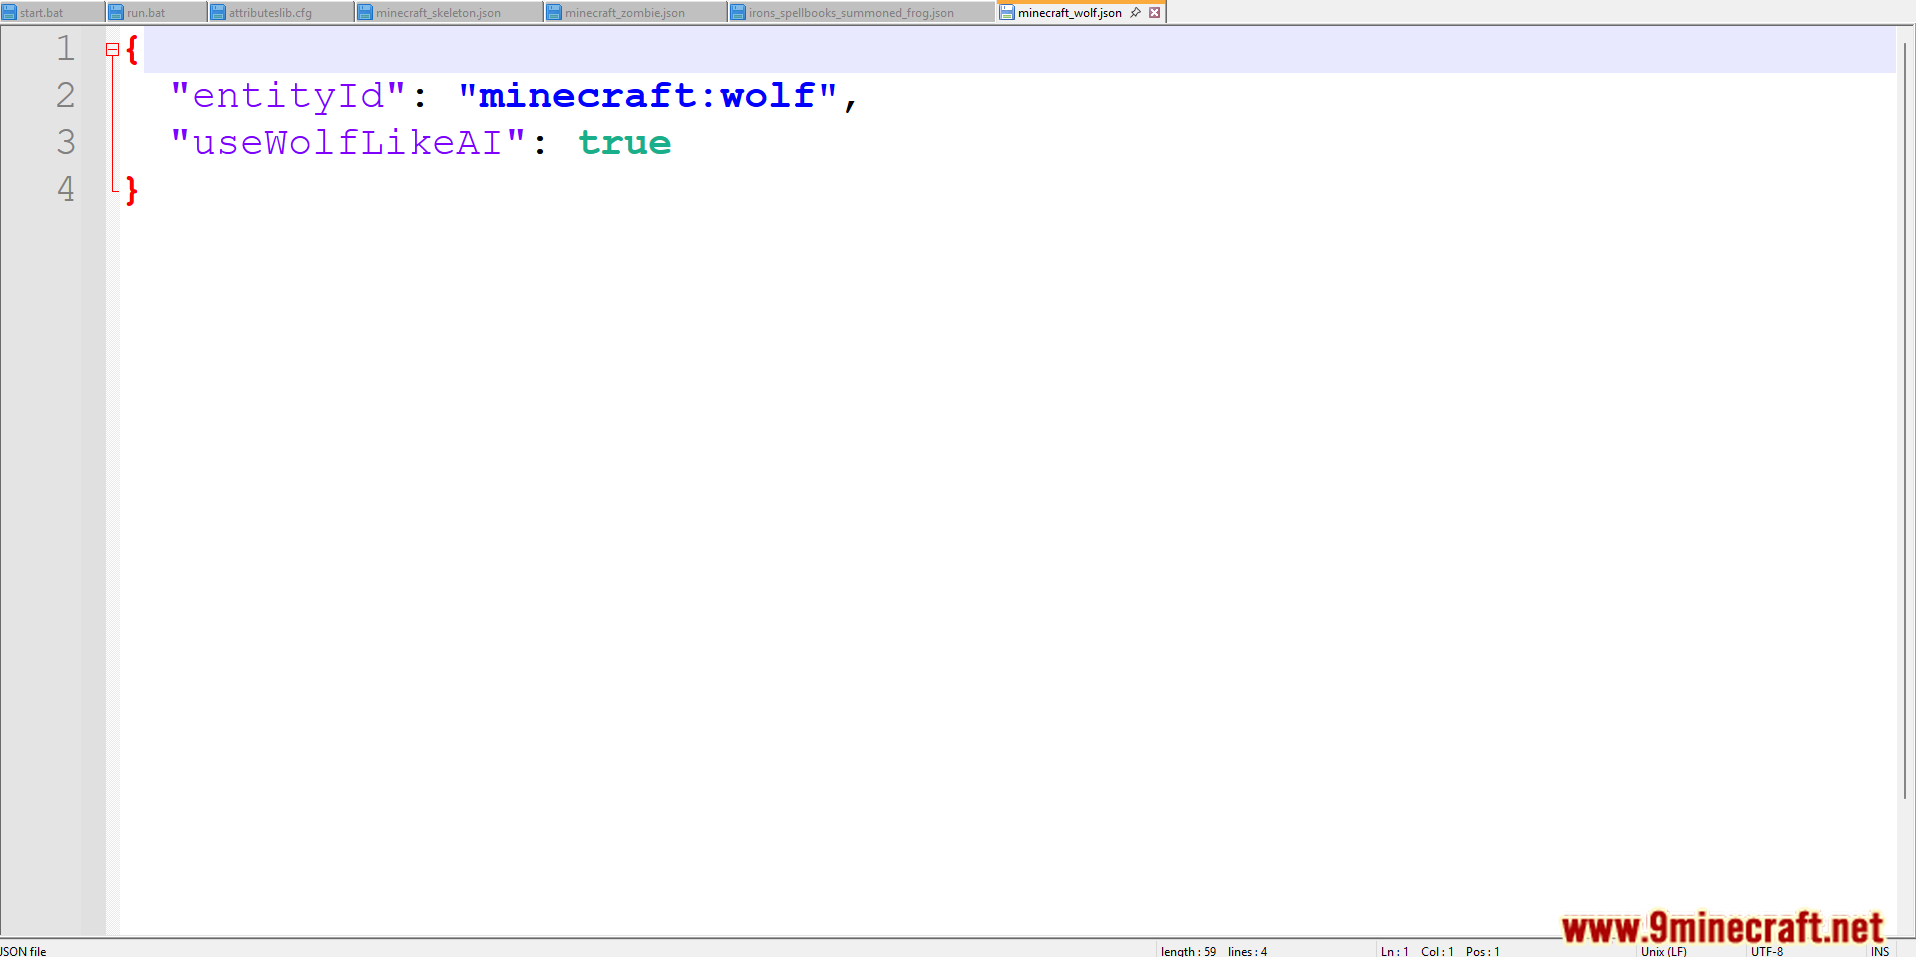Open the irons_spellbooks_summoned_frog.json tab

point(861,13)
